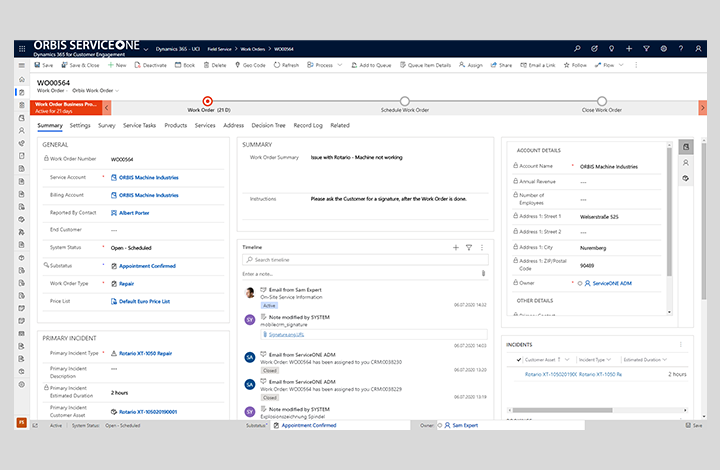Click the Enter a note field

click(x=360, y=274)
